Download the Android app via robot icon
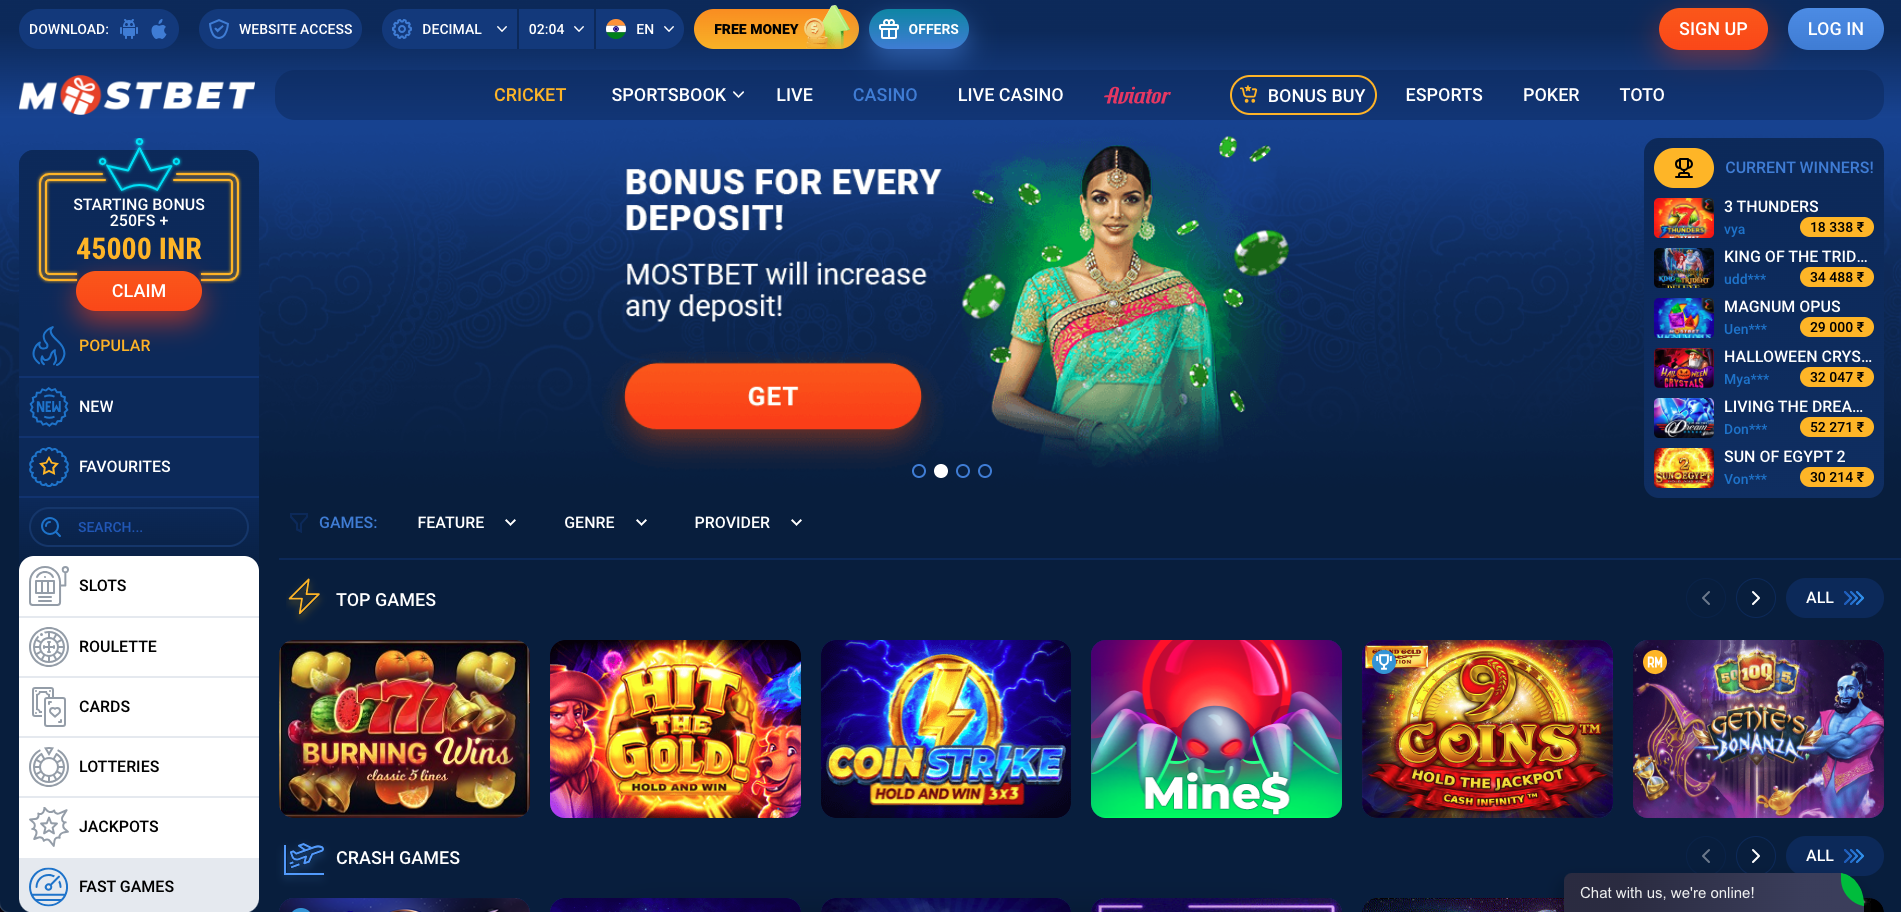Image resolution: width=1901 pixels, height=912 pixels. 129,29
